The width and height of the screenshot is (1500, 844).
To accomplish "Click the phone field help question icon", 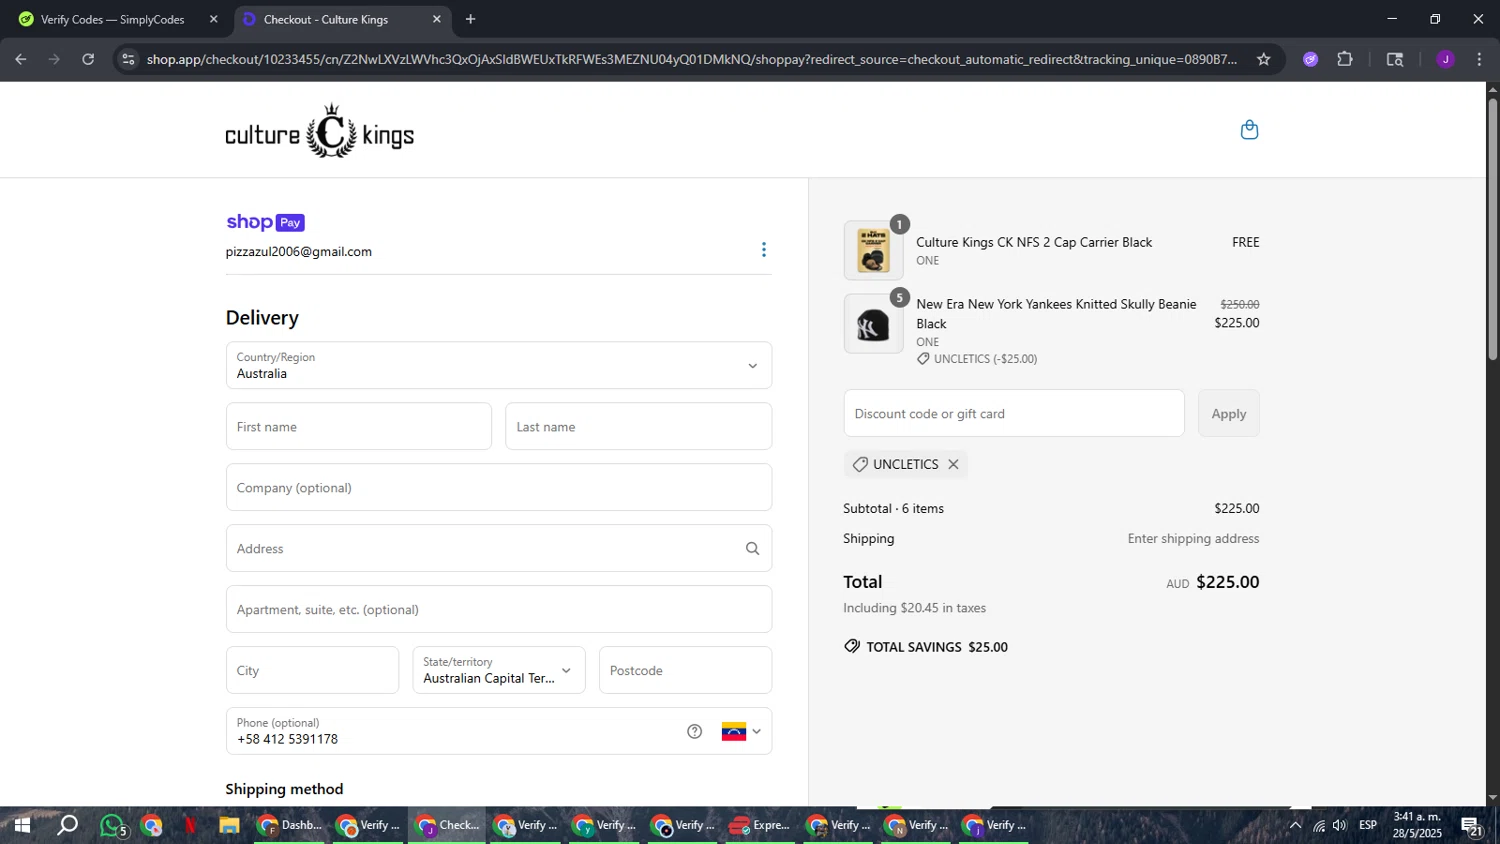I will tap(695, 731).
